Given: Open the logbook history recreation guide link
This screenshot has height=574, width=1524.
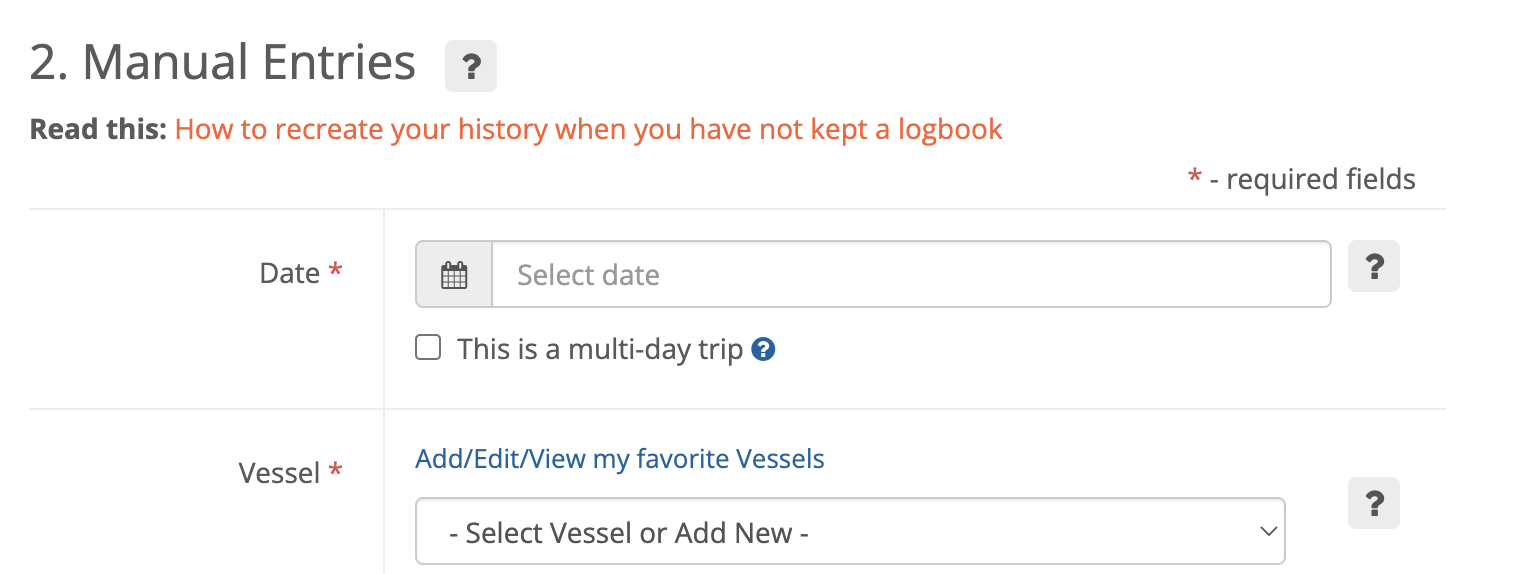Looking at the screenshot, I should [588, 130].
